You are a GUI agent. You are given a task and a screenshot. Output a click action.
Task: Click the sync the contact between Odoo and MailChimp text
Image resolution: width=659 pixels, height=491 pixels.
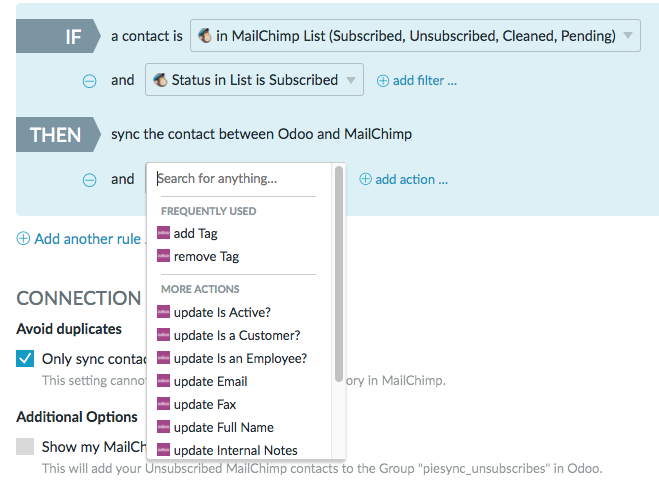tap(261, 134)
